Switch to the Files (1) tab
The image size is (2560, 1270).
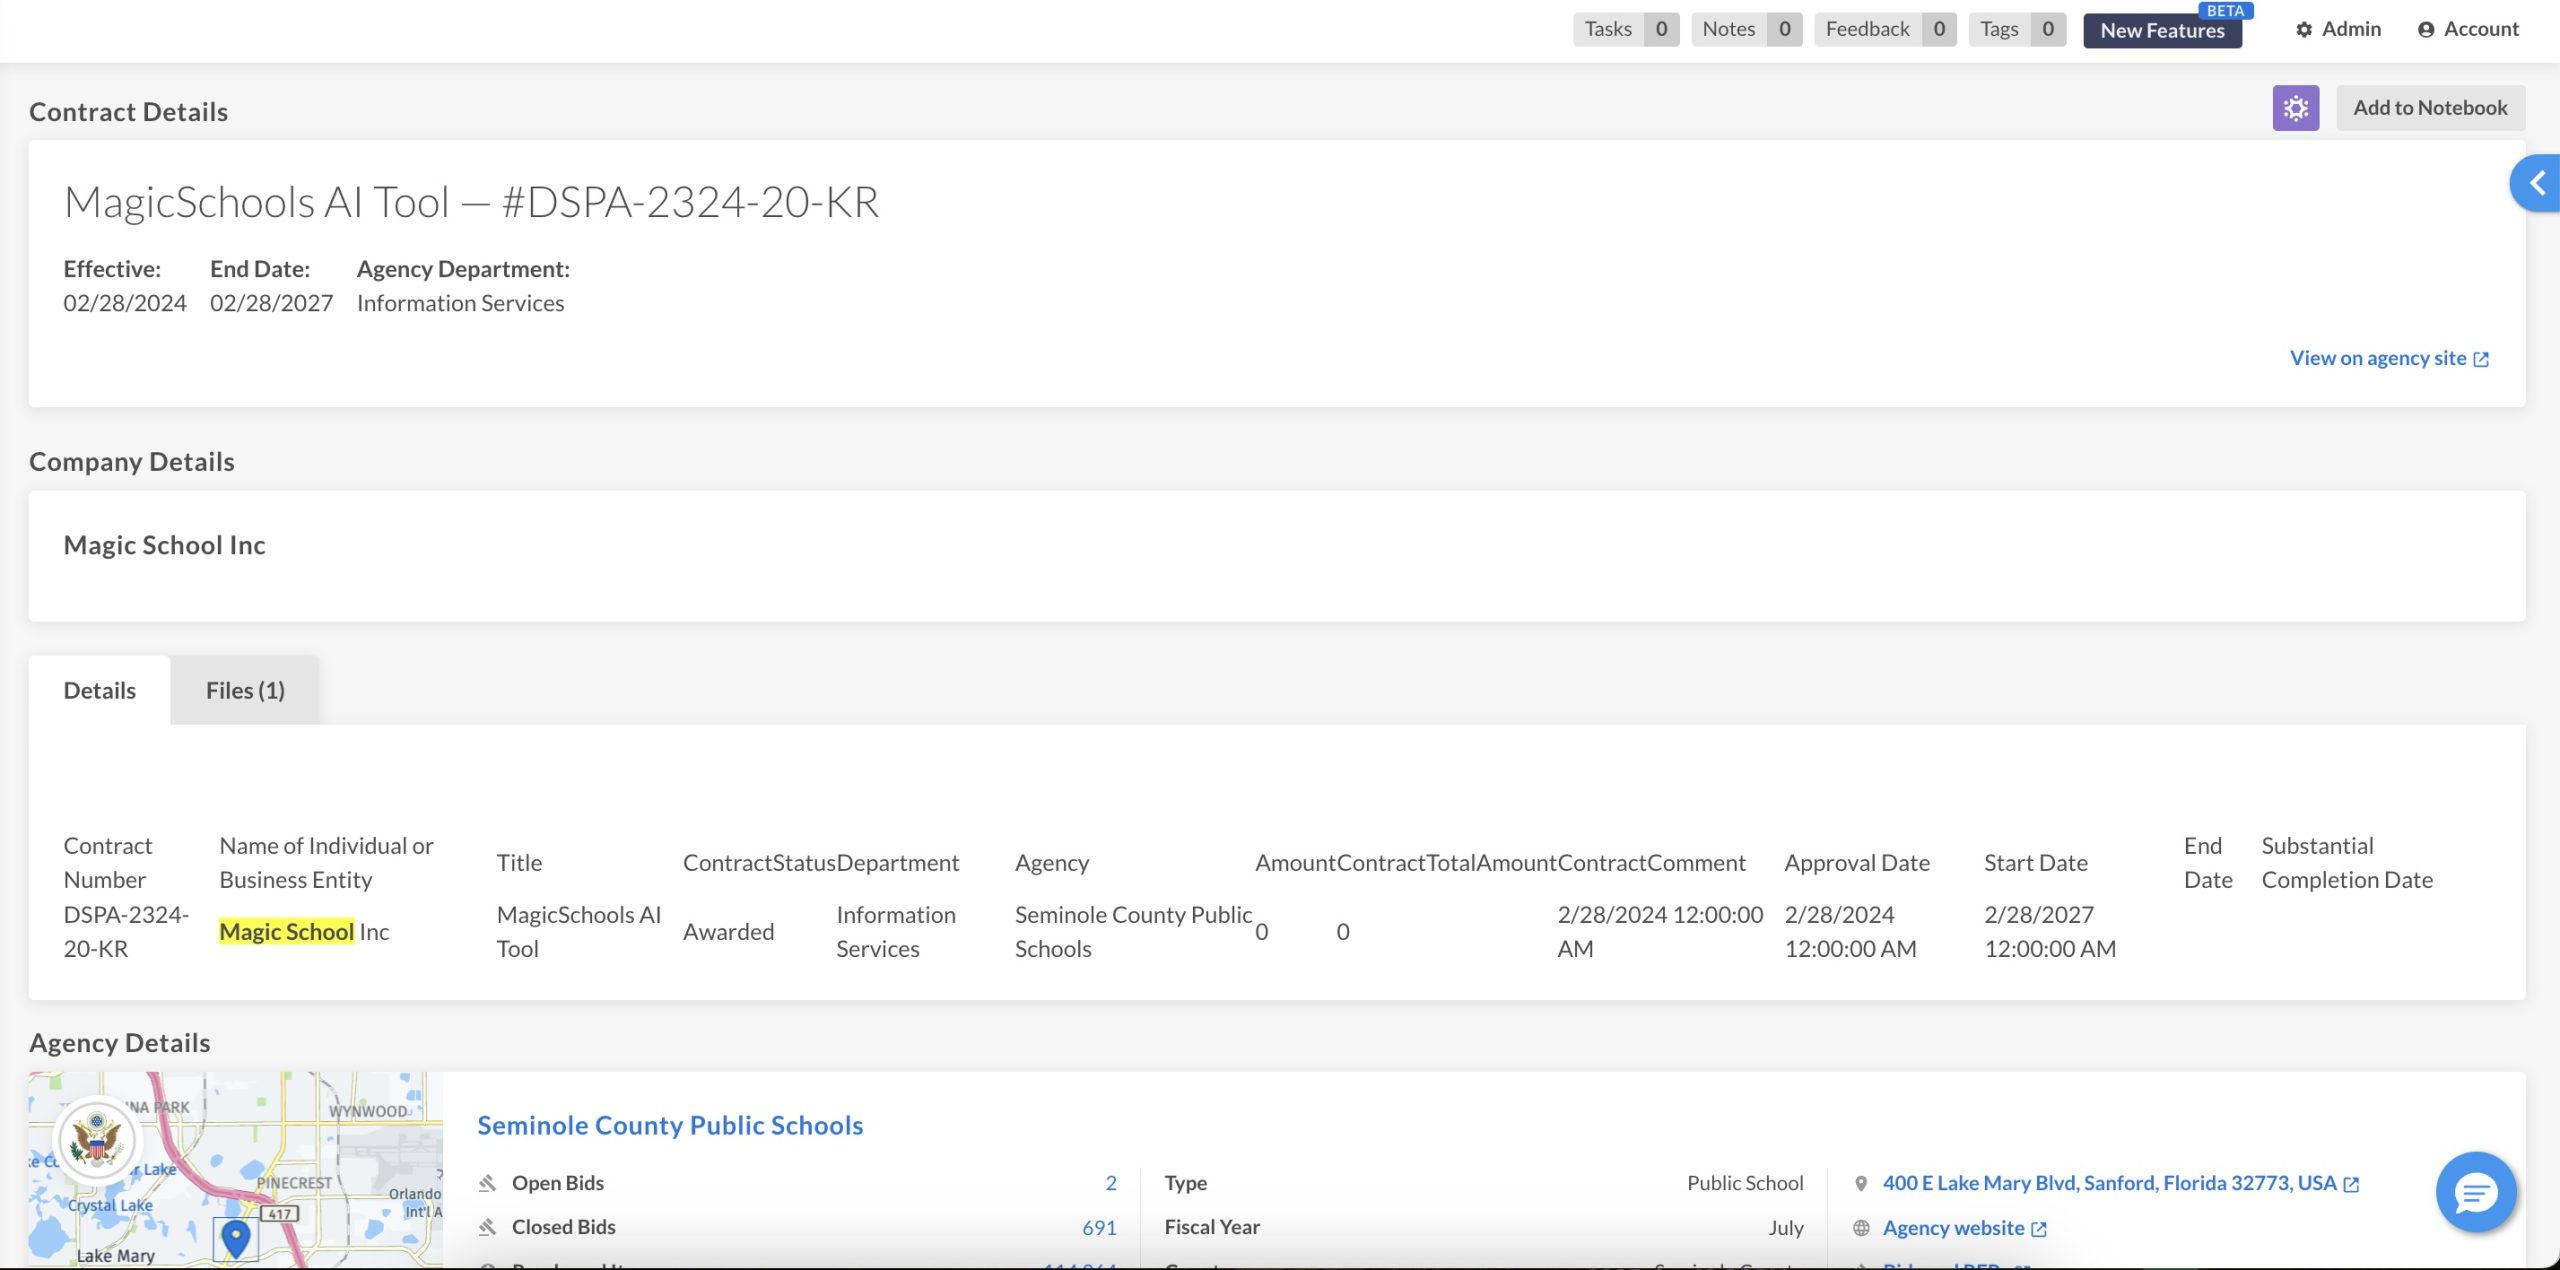245,691
